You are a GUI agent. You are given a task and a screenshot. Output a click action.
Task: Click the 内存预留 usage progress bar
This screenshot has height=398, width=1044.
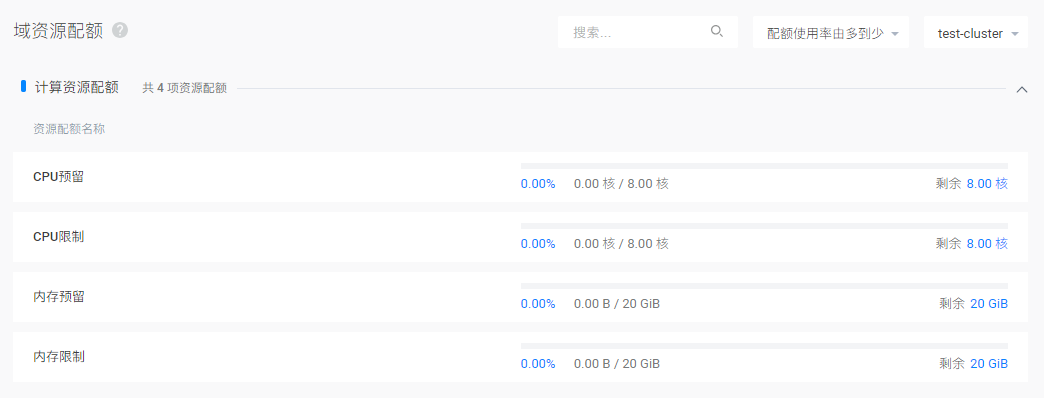tap(764, 286)
